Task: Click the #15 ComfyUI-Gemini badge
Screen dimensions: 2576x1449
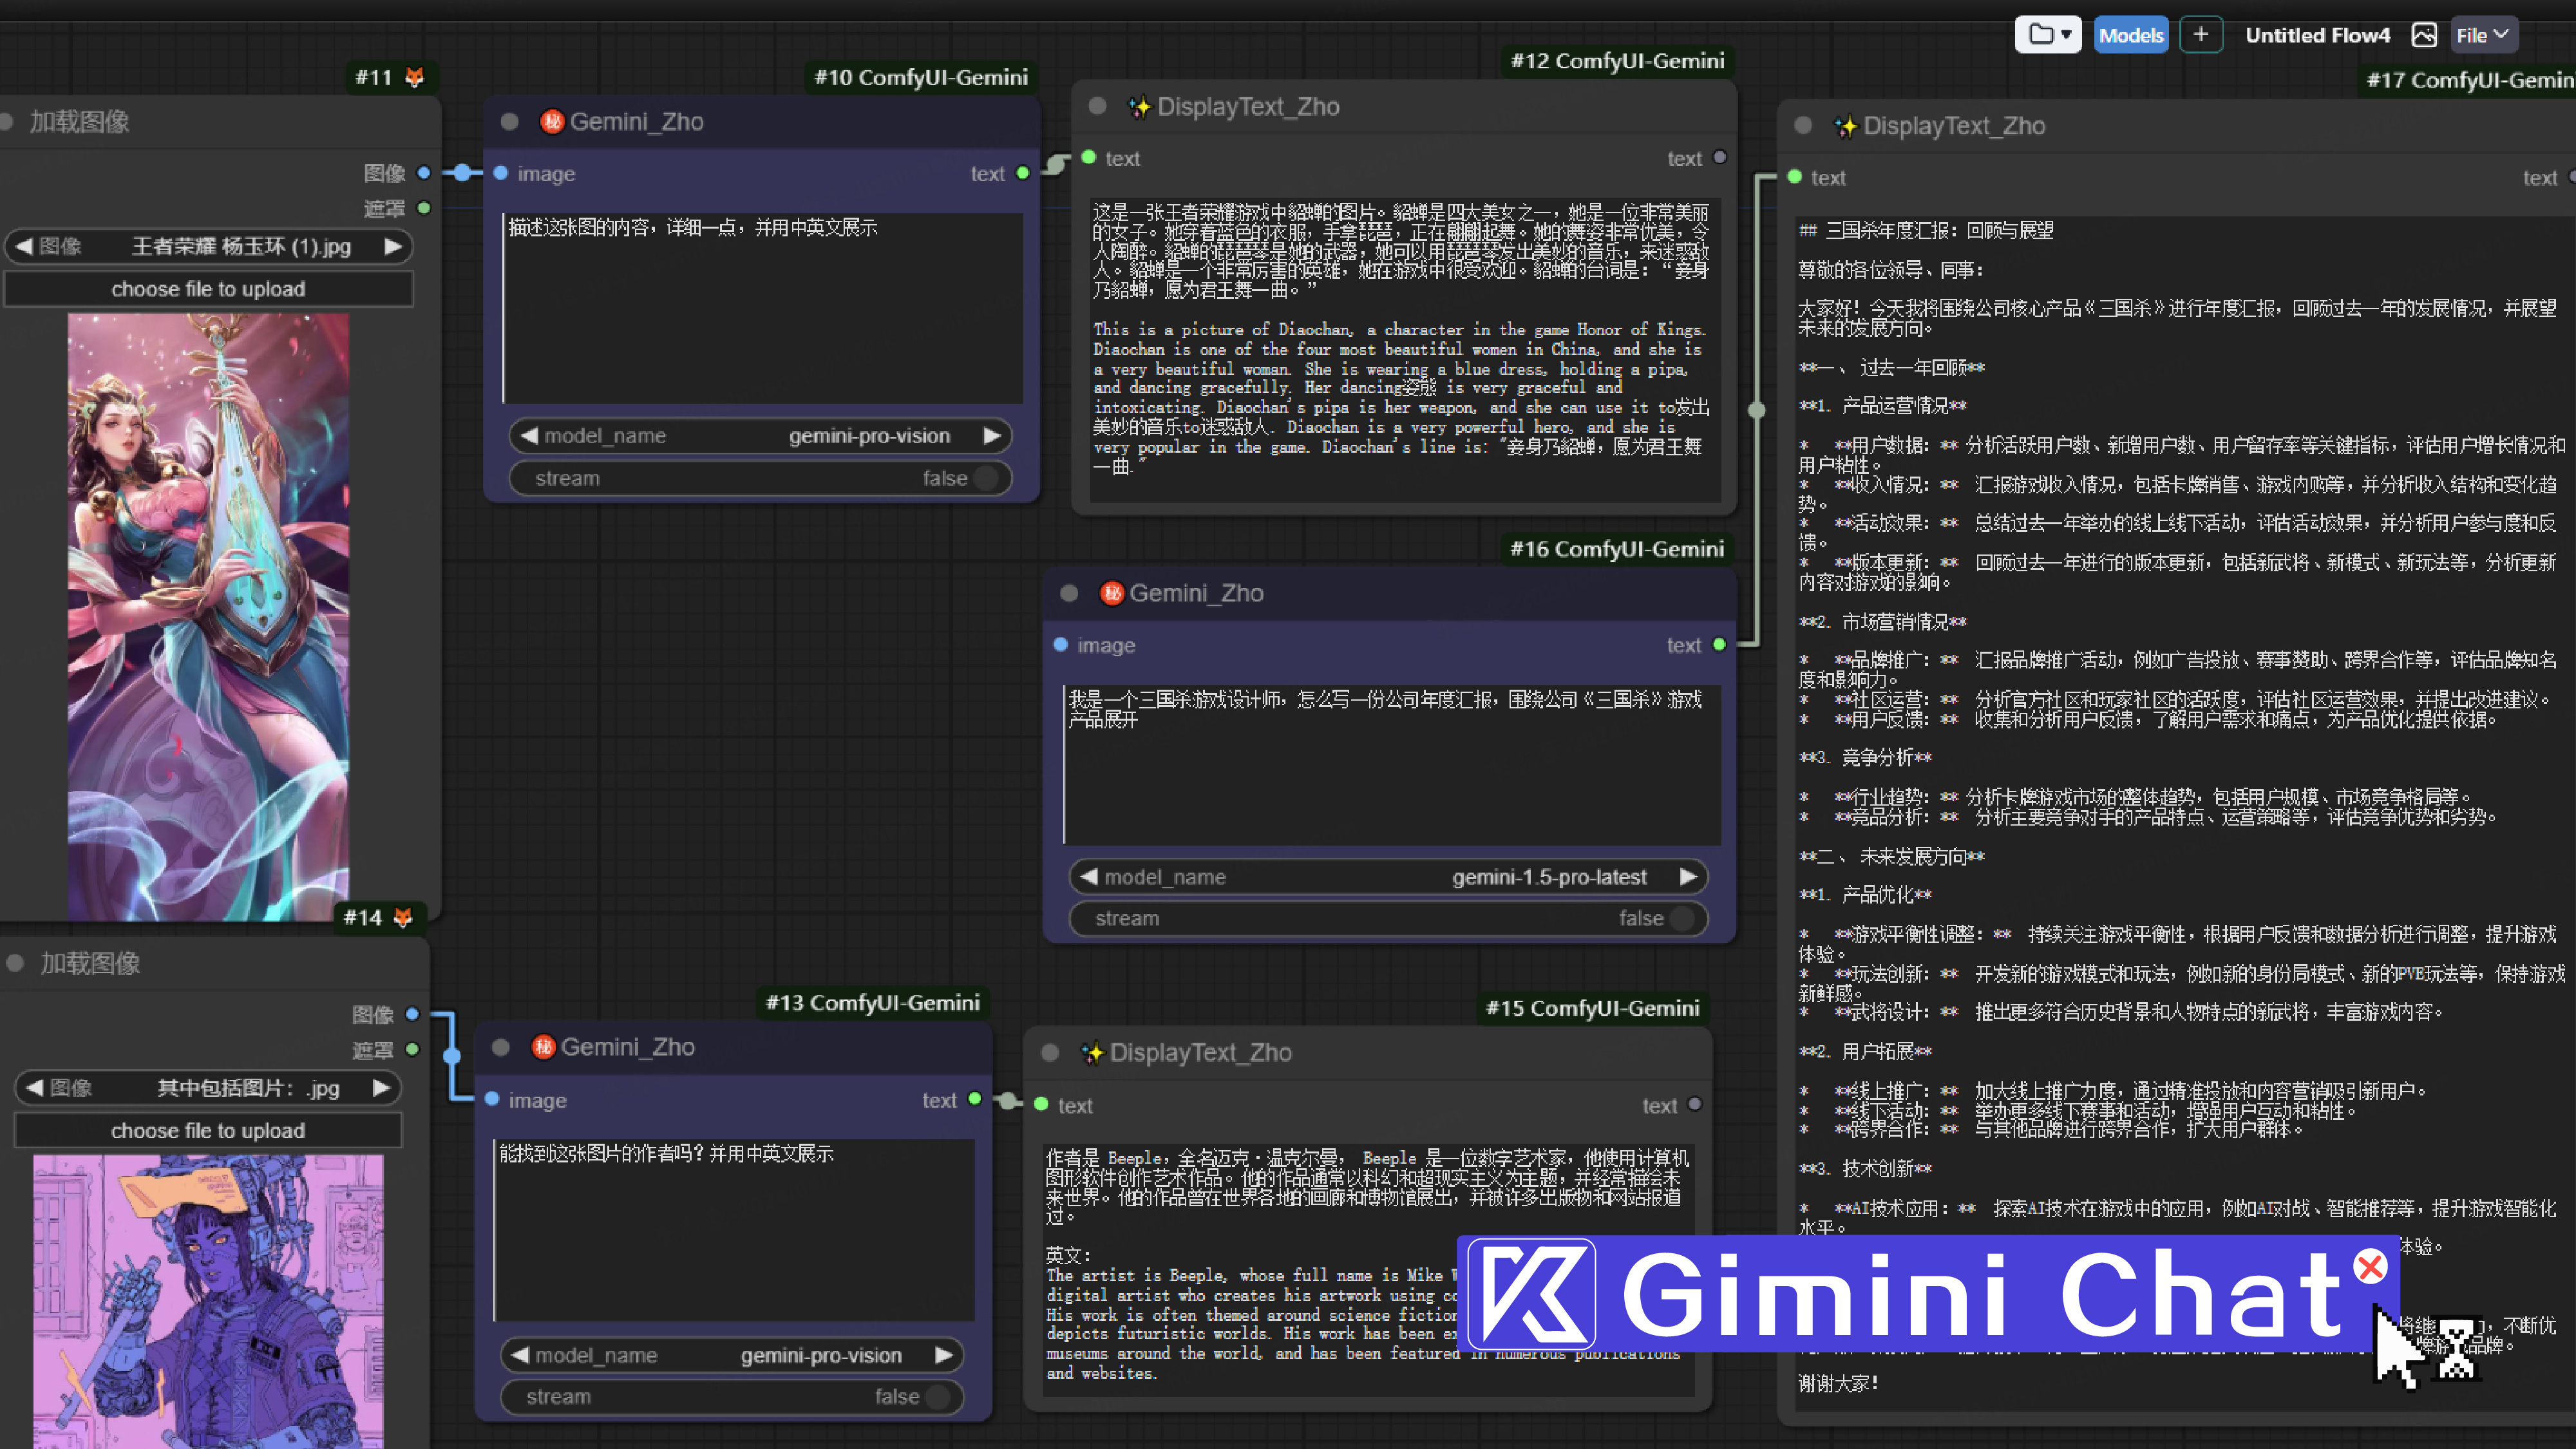Action: coord(1593,1008)
